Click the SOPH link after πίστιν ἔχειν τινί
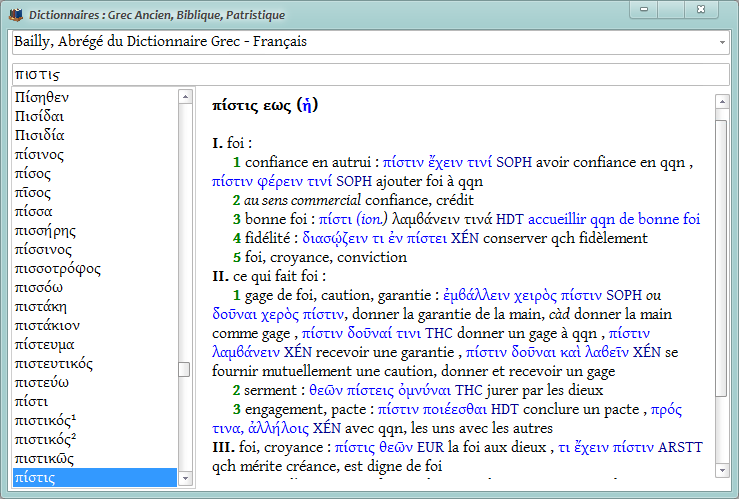This screenshot has height=499, width=739. coord(514,162)
